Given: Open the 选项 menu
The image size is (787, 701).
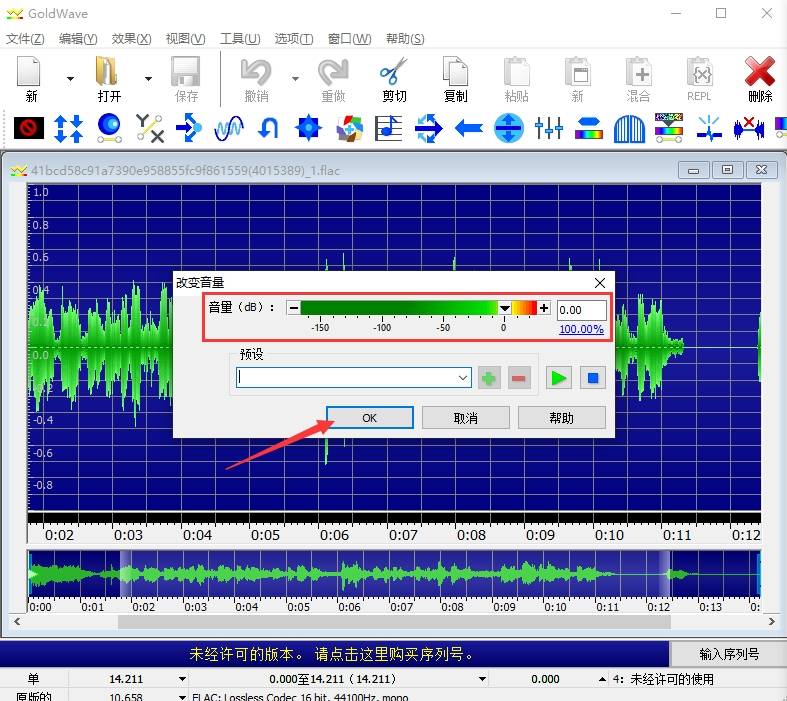Looking at the screenshot, I should tap(294, 39).
